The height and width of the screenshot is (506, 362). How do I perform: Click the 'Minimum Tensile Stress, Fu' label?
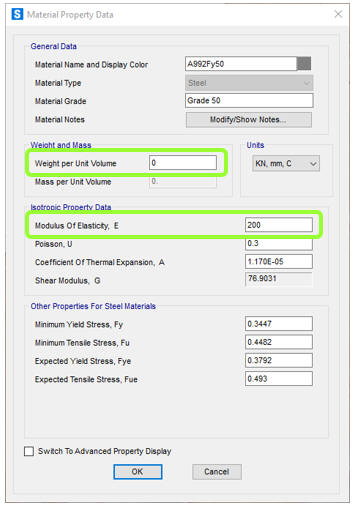(82, 343)
